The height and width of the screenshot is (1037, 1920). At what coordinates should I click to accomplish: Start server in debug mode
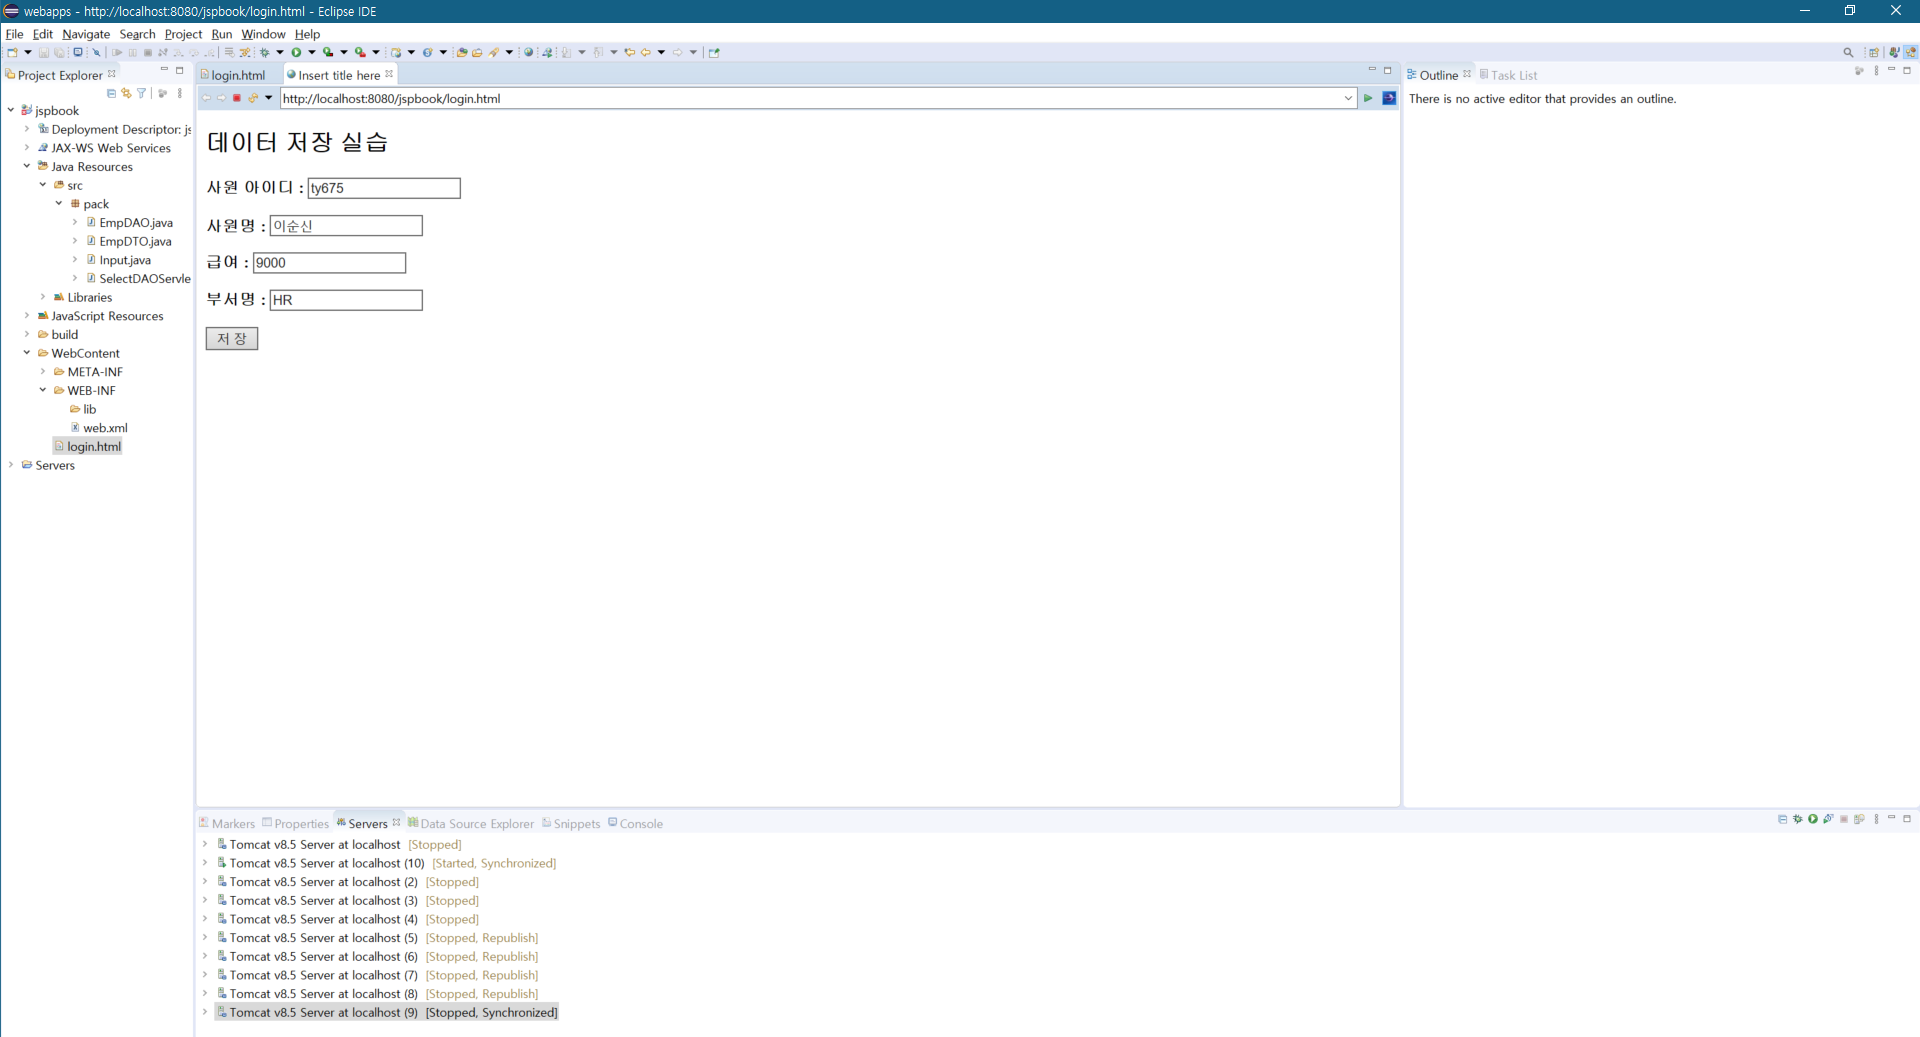1797,819
